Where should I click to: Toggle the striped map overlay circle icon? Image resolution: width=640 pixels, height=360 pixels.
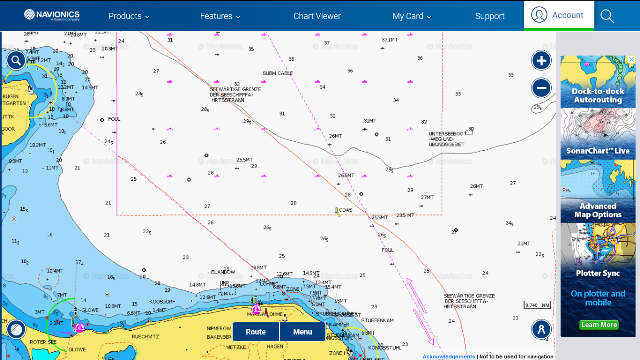16,329
